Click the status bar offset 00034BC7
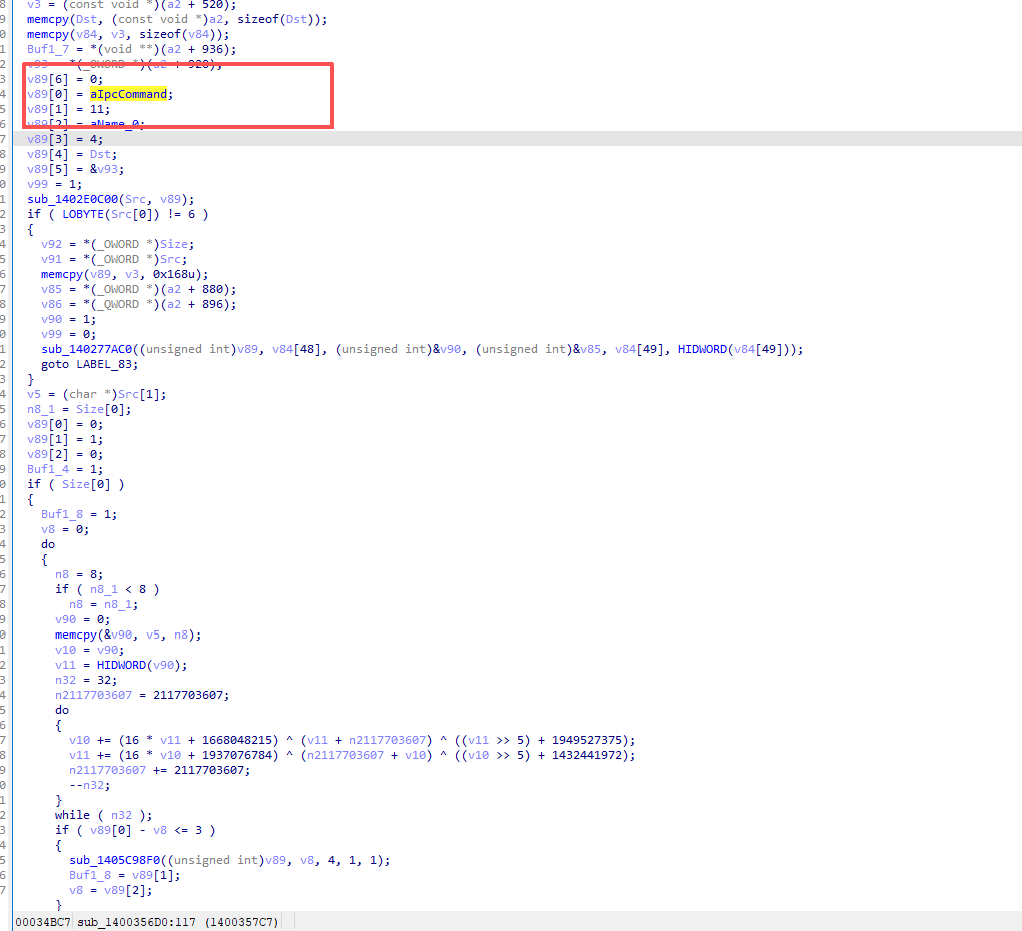Viewport: 1022px width, 931px height. pos(42,921)
